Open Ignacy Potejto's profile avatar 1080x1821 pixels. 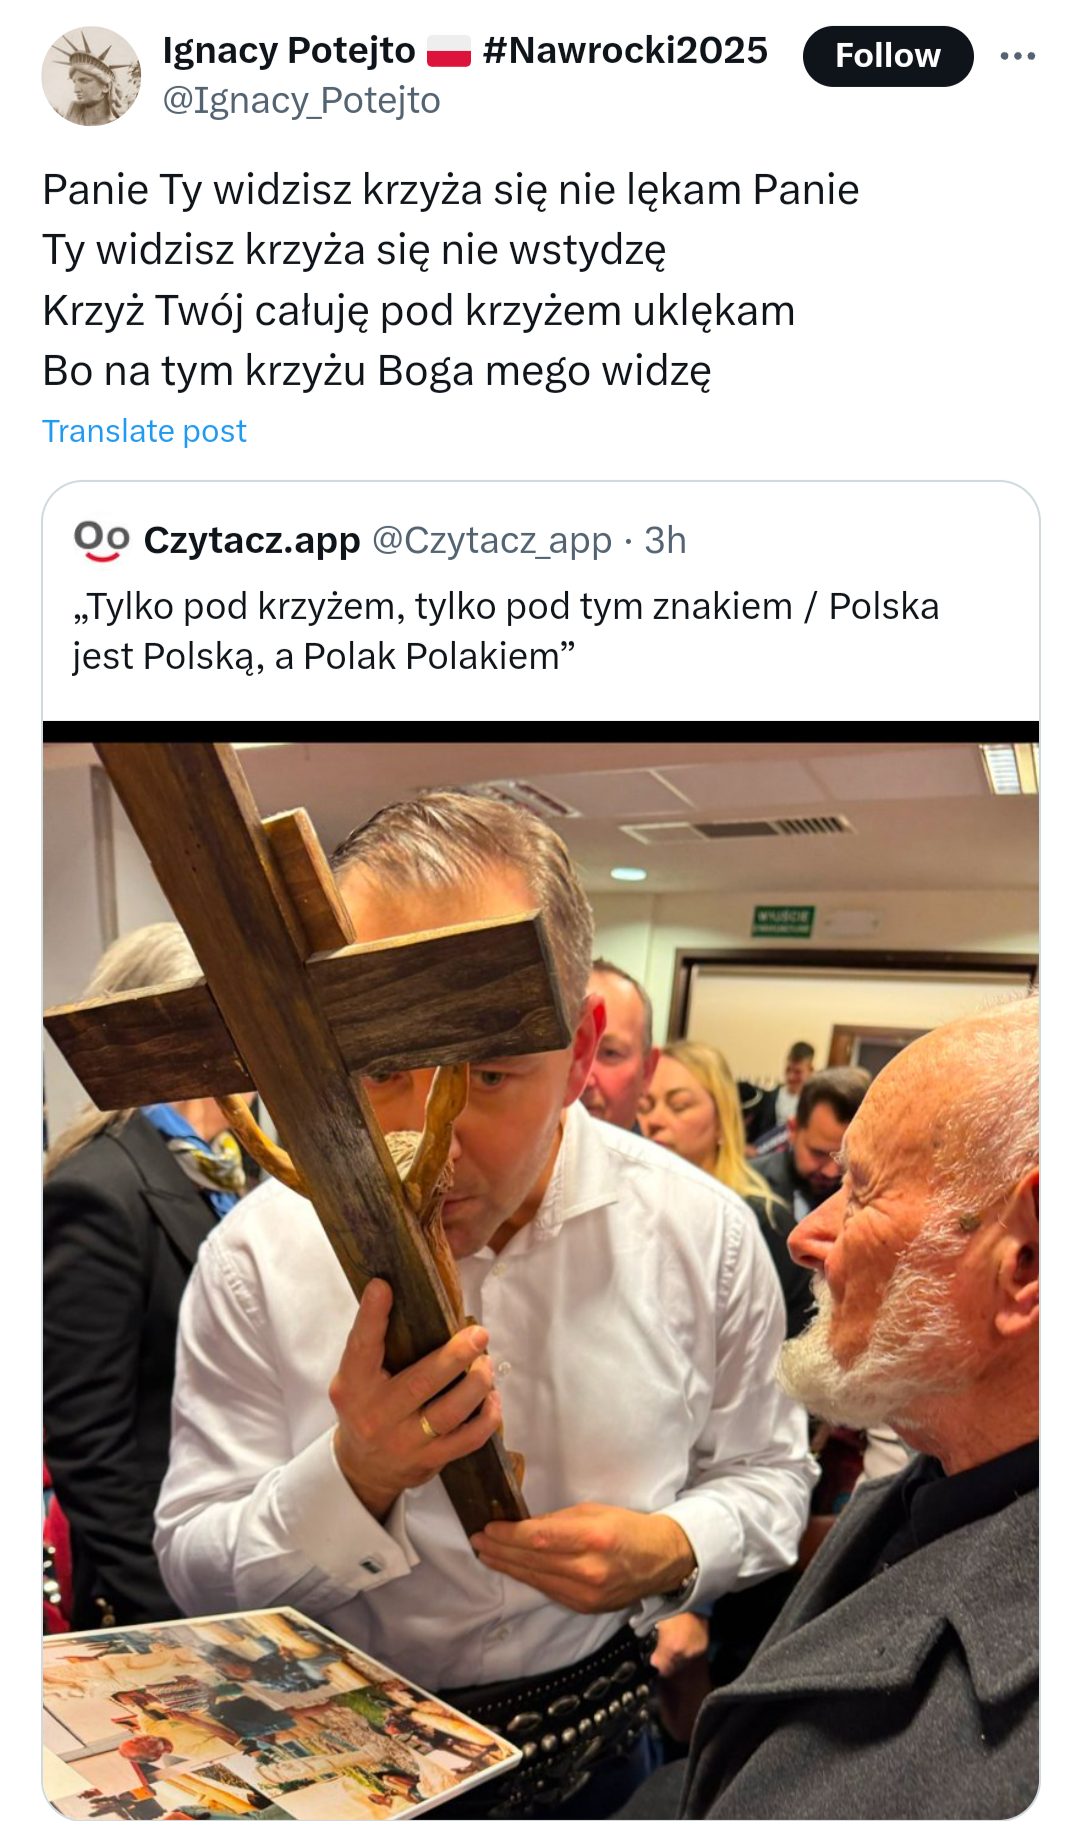tap(91, 76)
